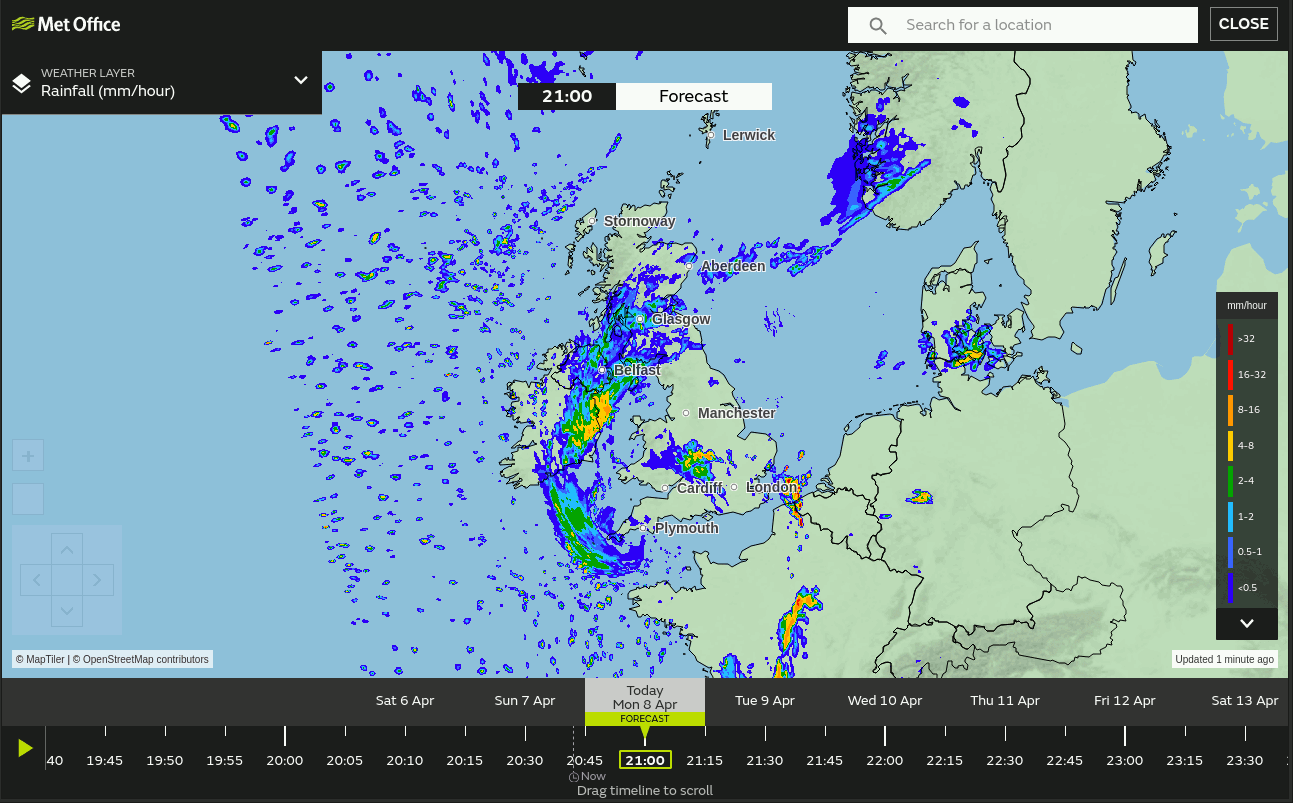
Task: Click the red 16-32 legend swatch
Action: point(1230,375)
